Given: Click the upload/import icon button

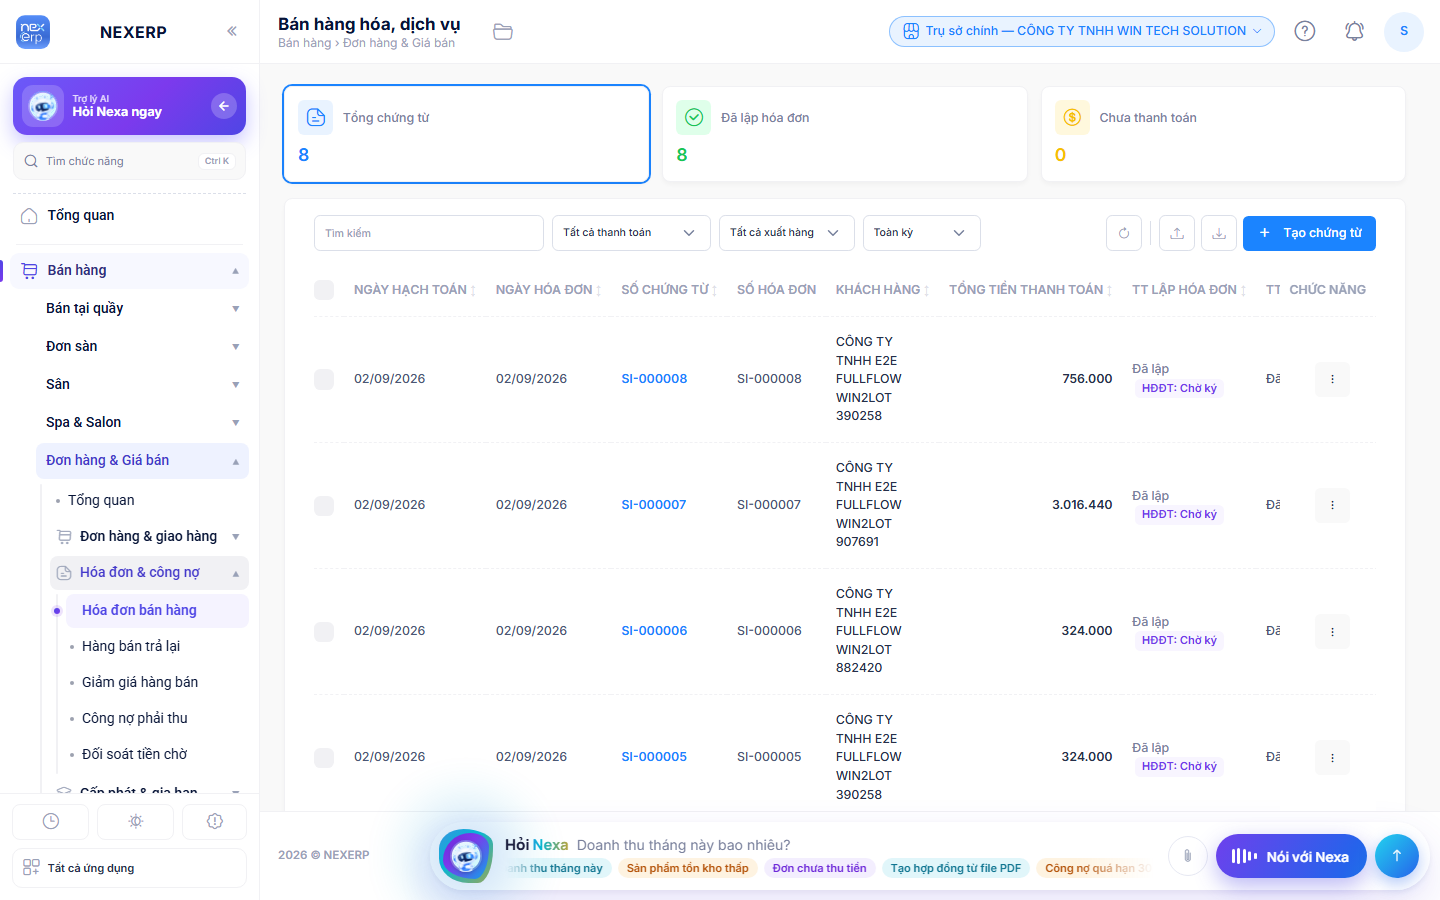Looking at the screenshot, I should [1177, 233].
